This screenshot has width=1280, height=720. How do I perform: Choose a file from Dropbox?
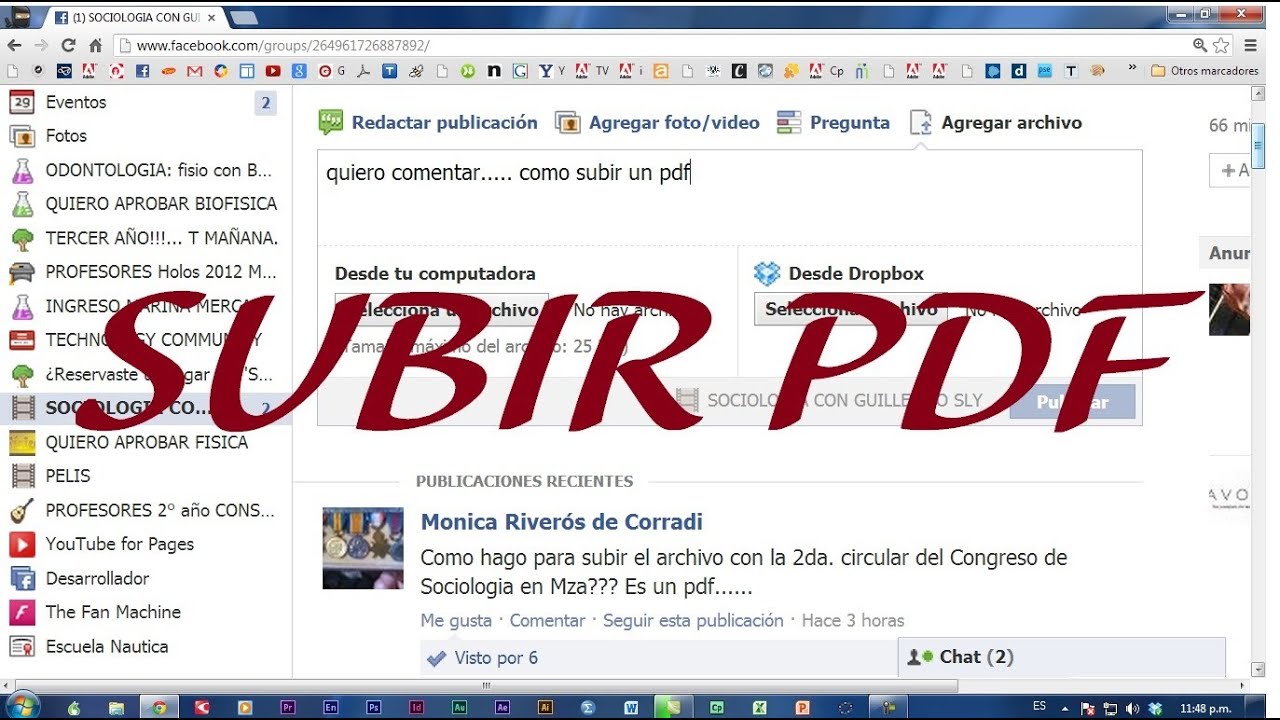(x=851, y=310)
